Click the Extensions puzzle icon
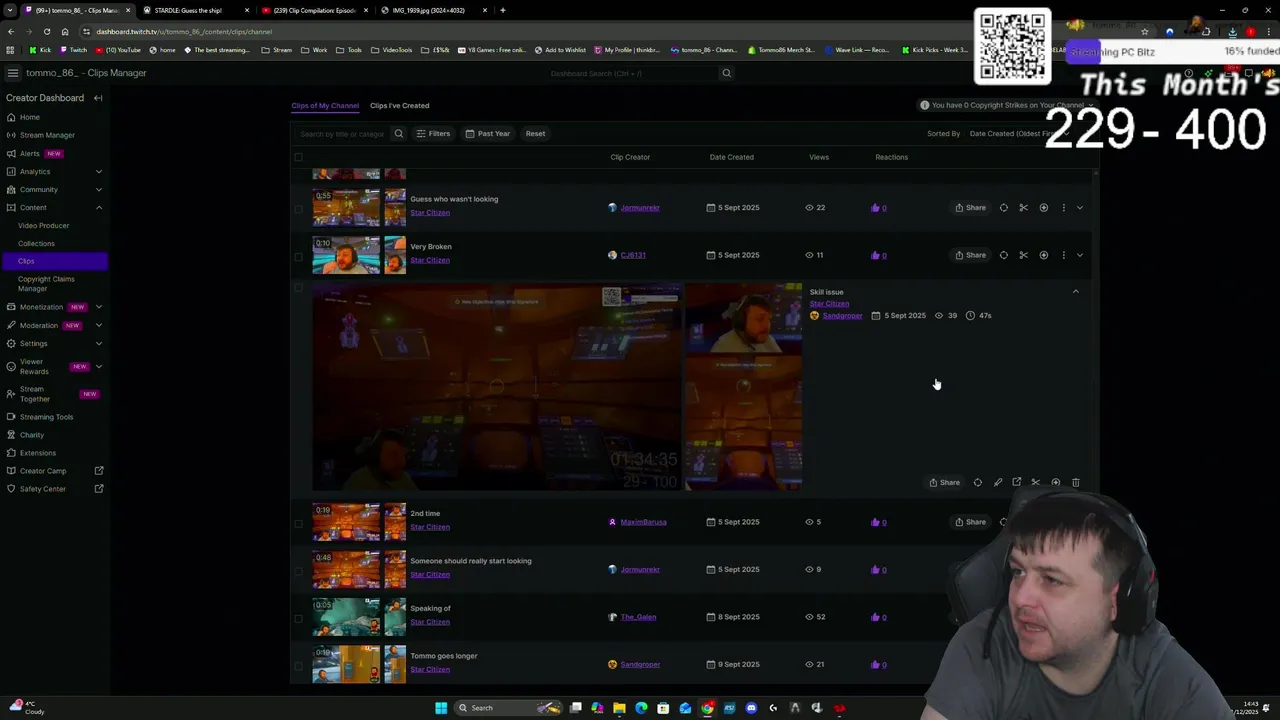The height and width of the screenshot is (720, 1280). [x=11, y=453]
